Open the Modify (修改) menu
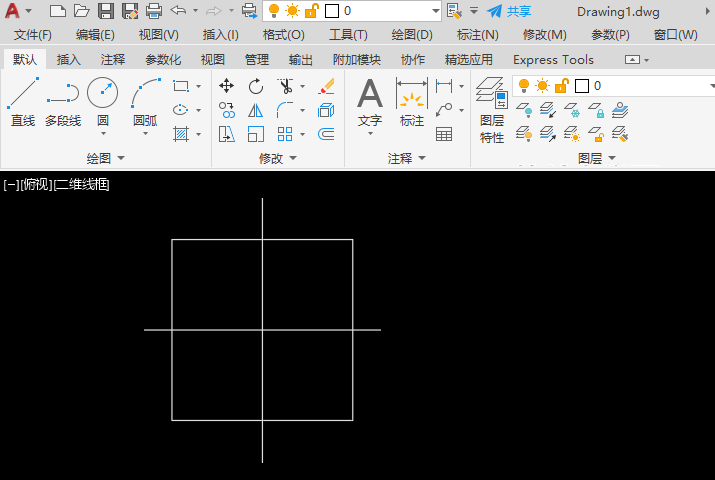 click(544, 35)
